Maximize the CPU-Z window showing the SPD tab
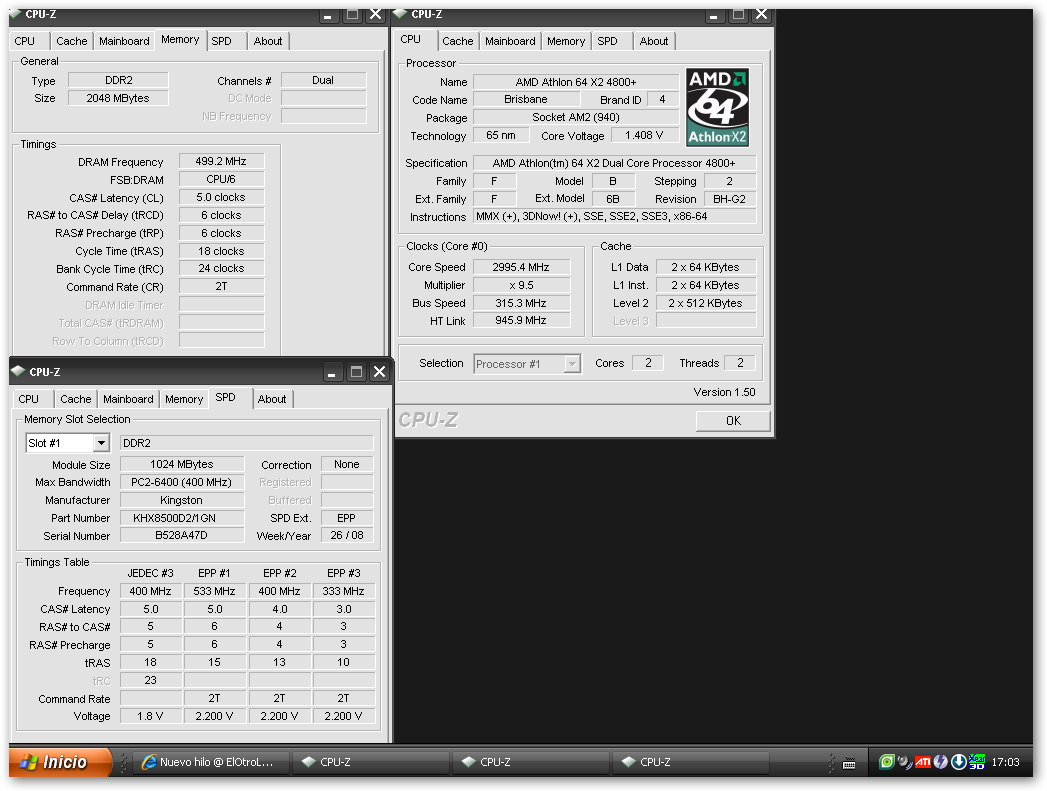 356,372
